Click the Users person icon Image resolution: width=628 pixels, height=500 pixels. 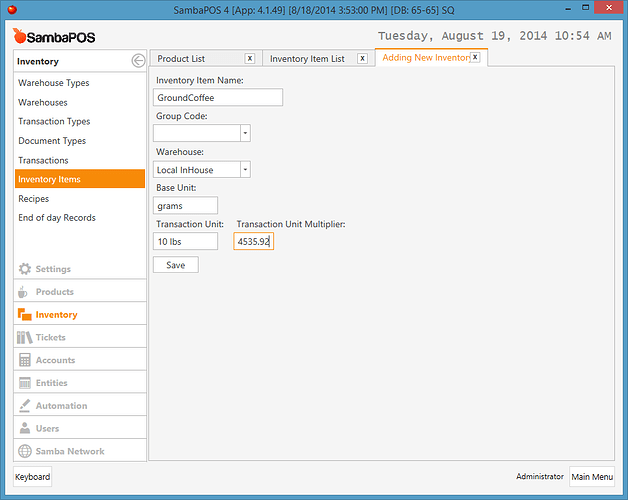click(x=25, y=428)
